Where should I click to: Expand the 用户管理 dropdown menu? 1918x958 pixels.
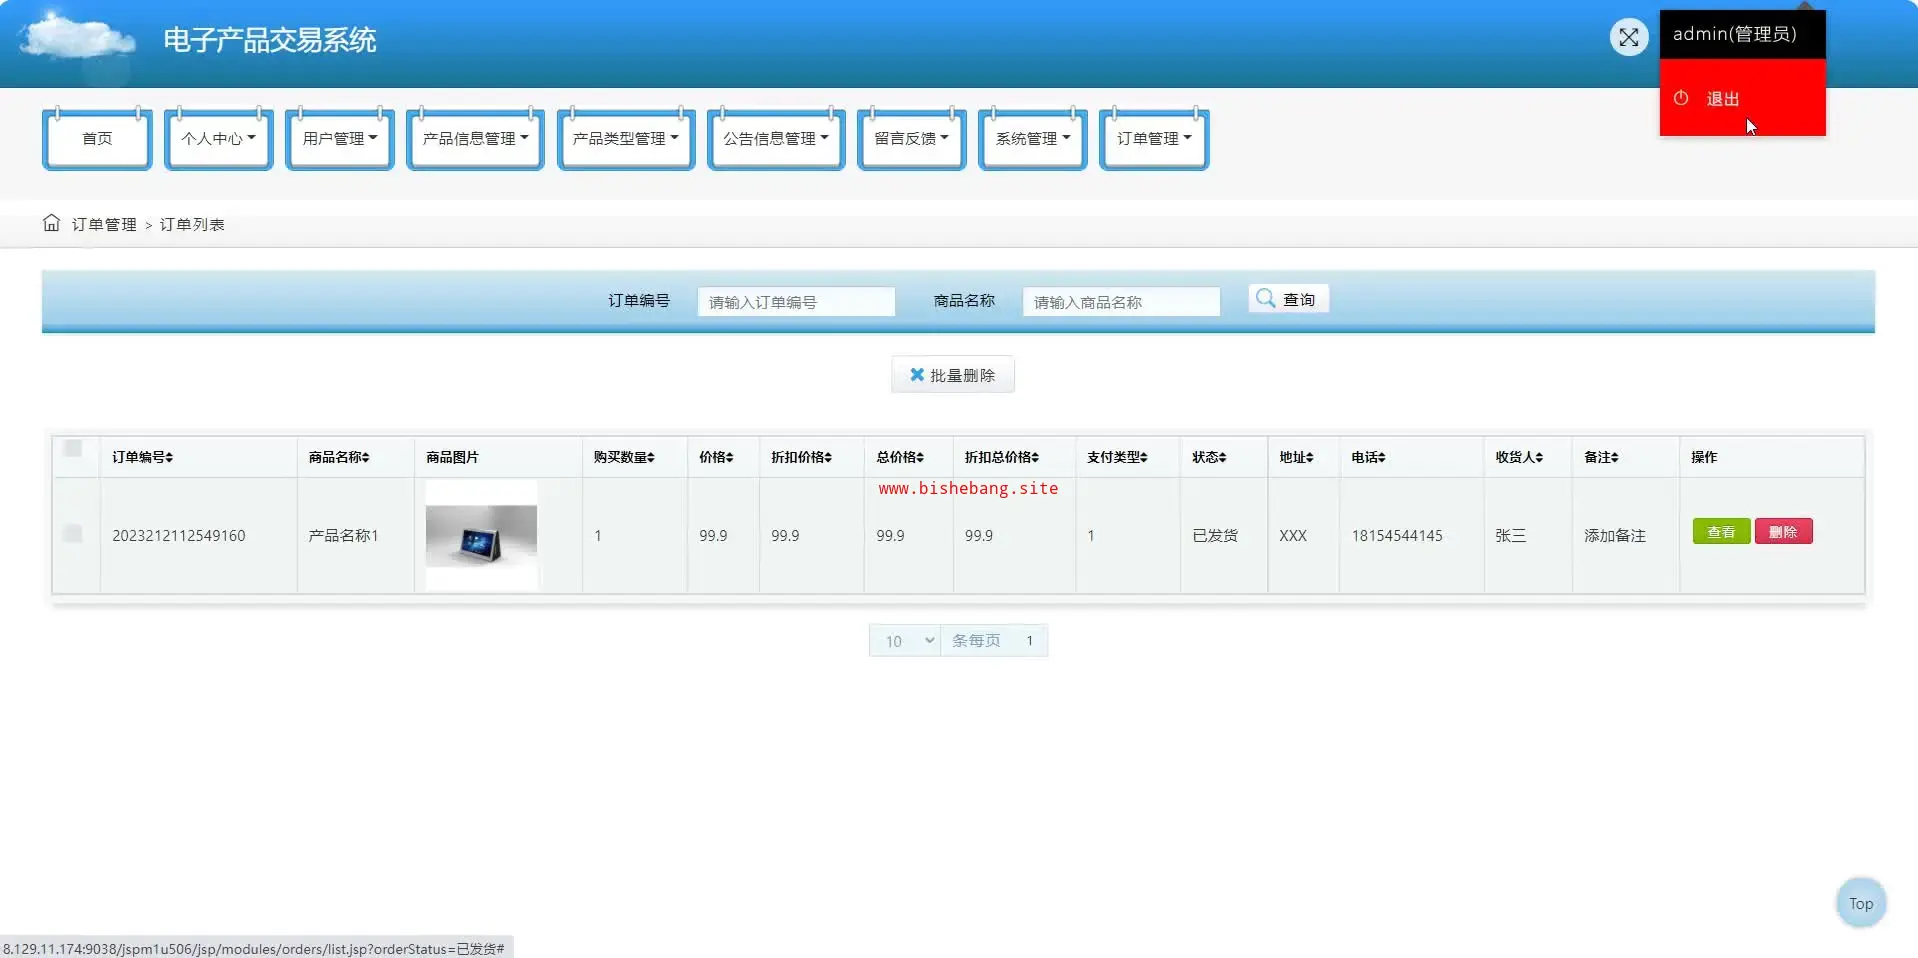pyautogui.click(x=340, y=139)
